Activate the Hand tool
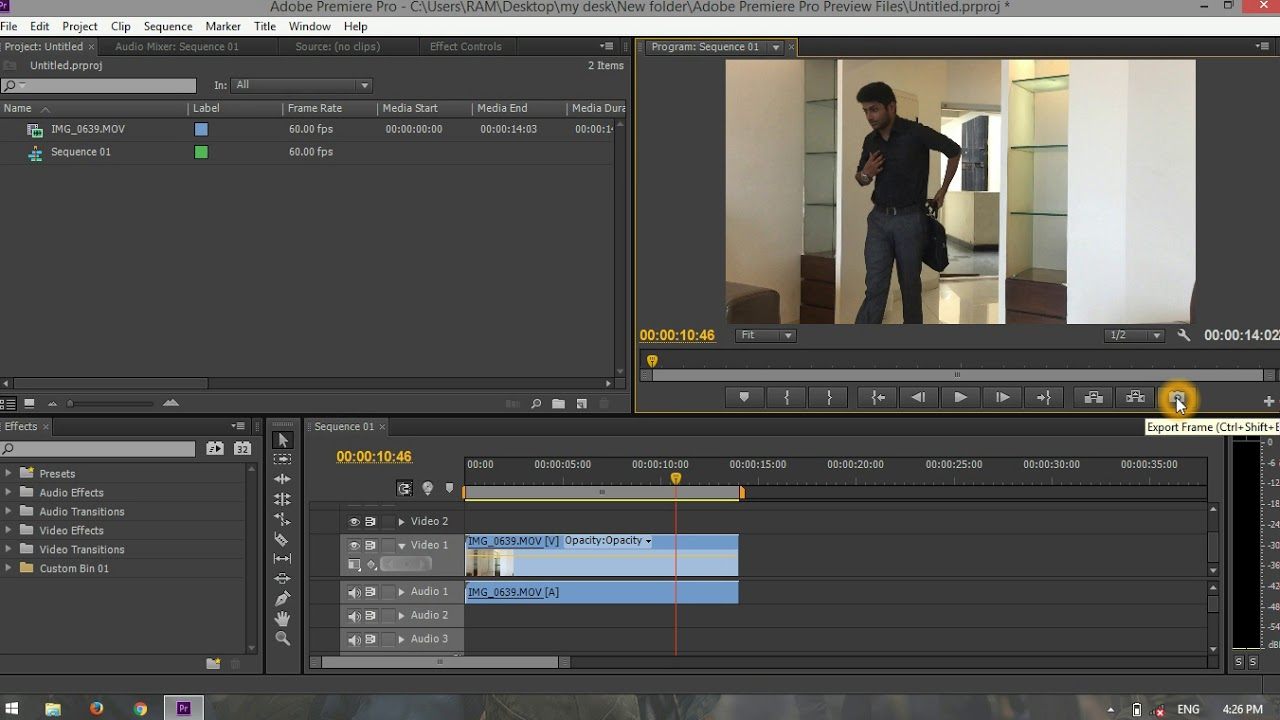The height and width of the screenshot is (720, 1280). coord(283,619)
